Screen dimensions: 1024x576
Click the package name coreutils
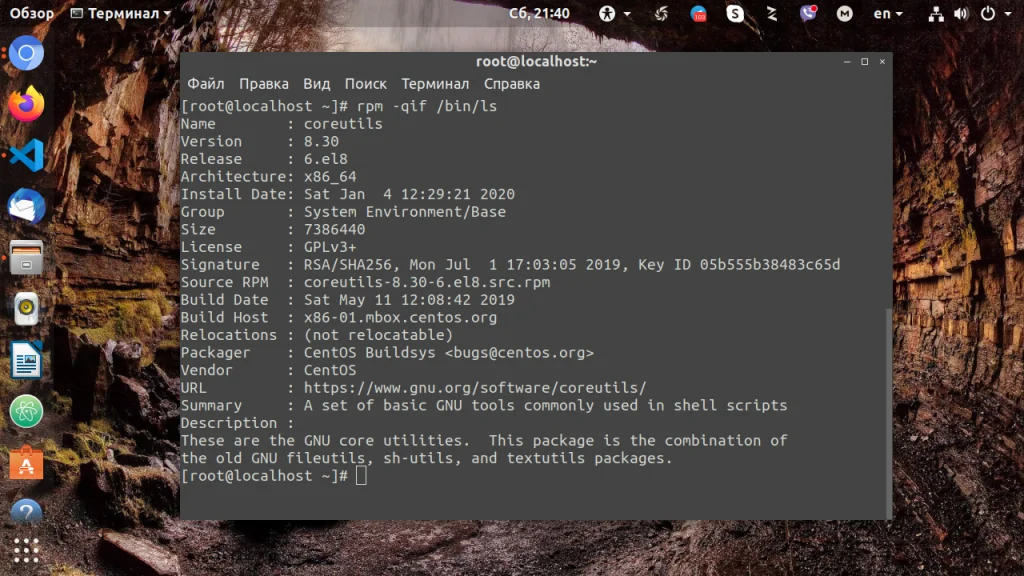(x=343, y=123)
